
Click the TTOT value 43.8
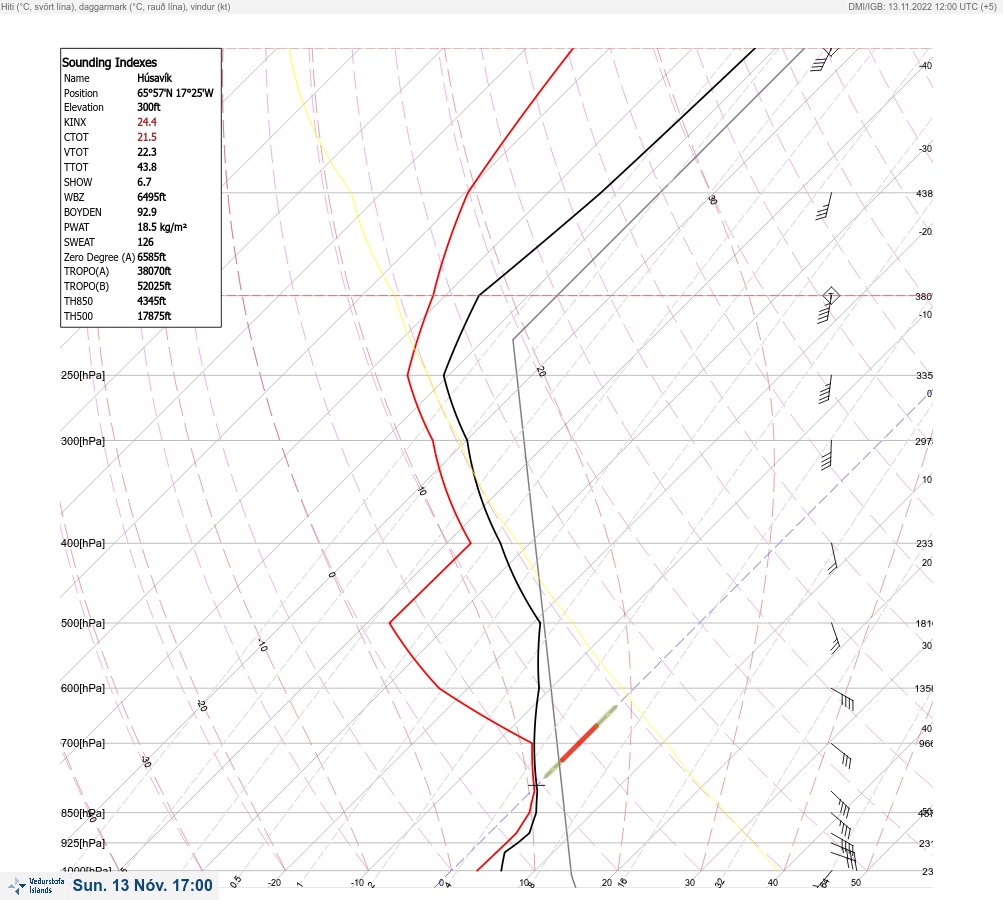pos(146,167)
